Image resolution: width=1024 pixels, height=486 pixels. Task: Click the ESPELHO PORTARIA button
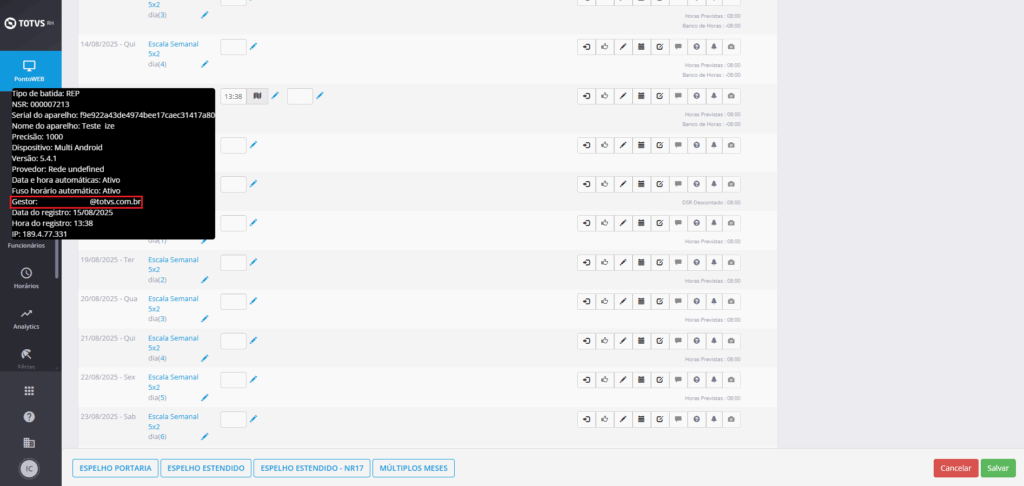tap(115, 468)
